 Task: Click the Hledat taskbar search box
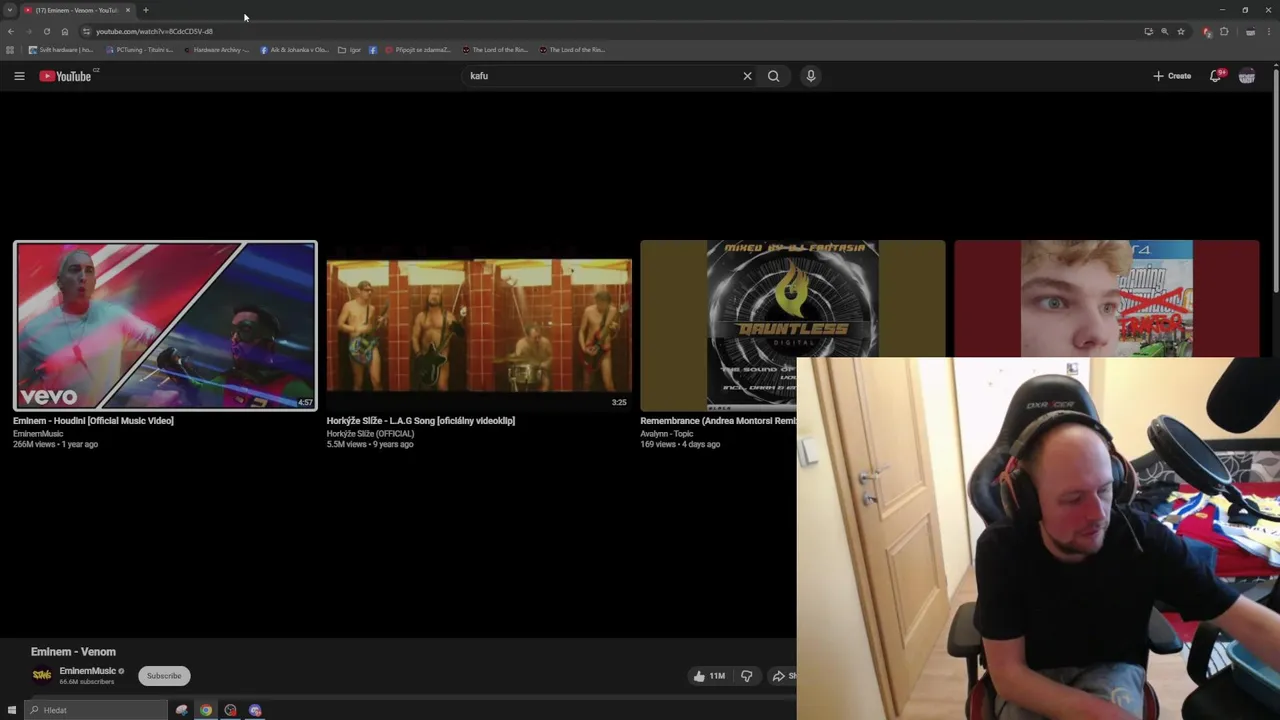point(97,710)
